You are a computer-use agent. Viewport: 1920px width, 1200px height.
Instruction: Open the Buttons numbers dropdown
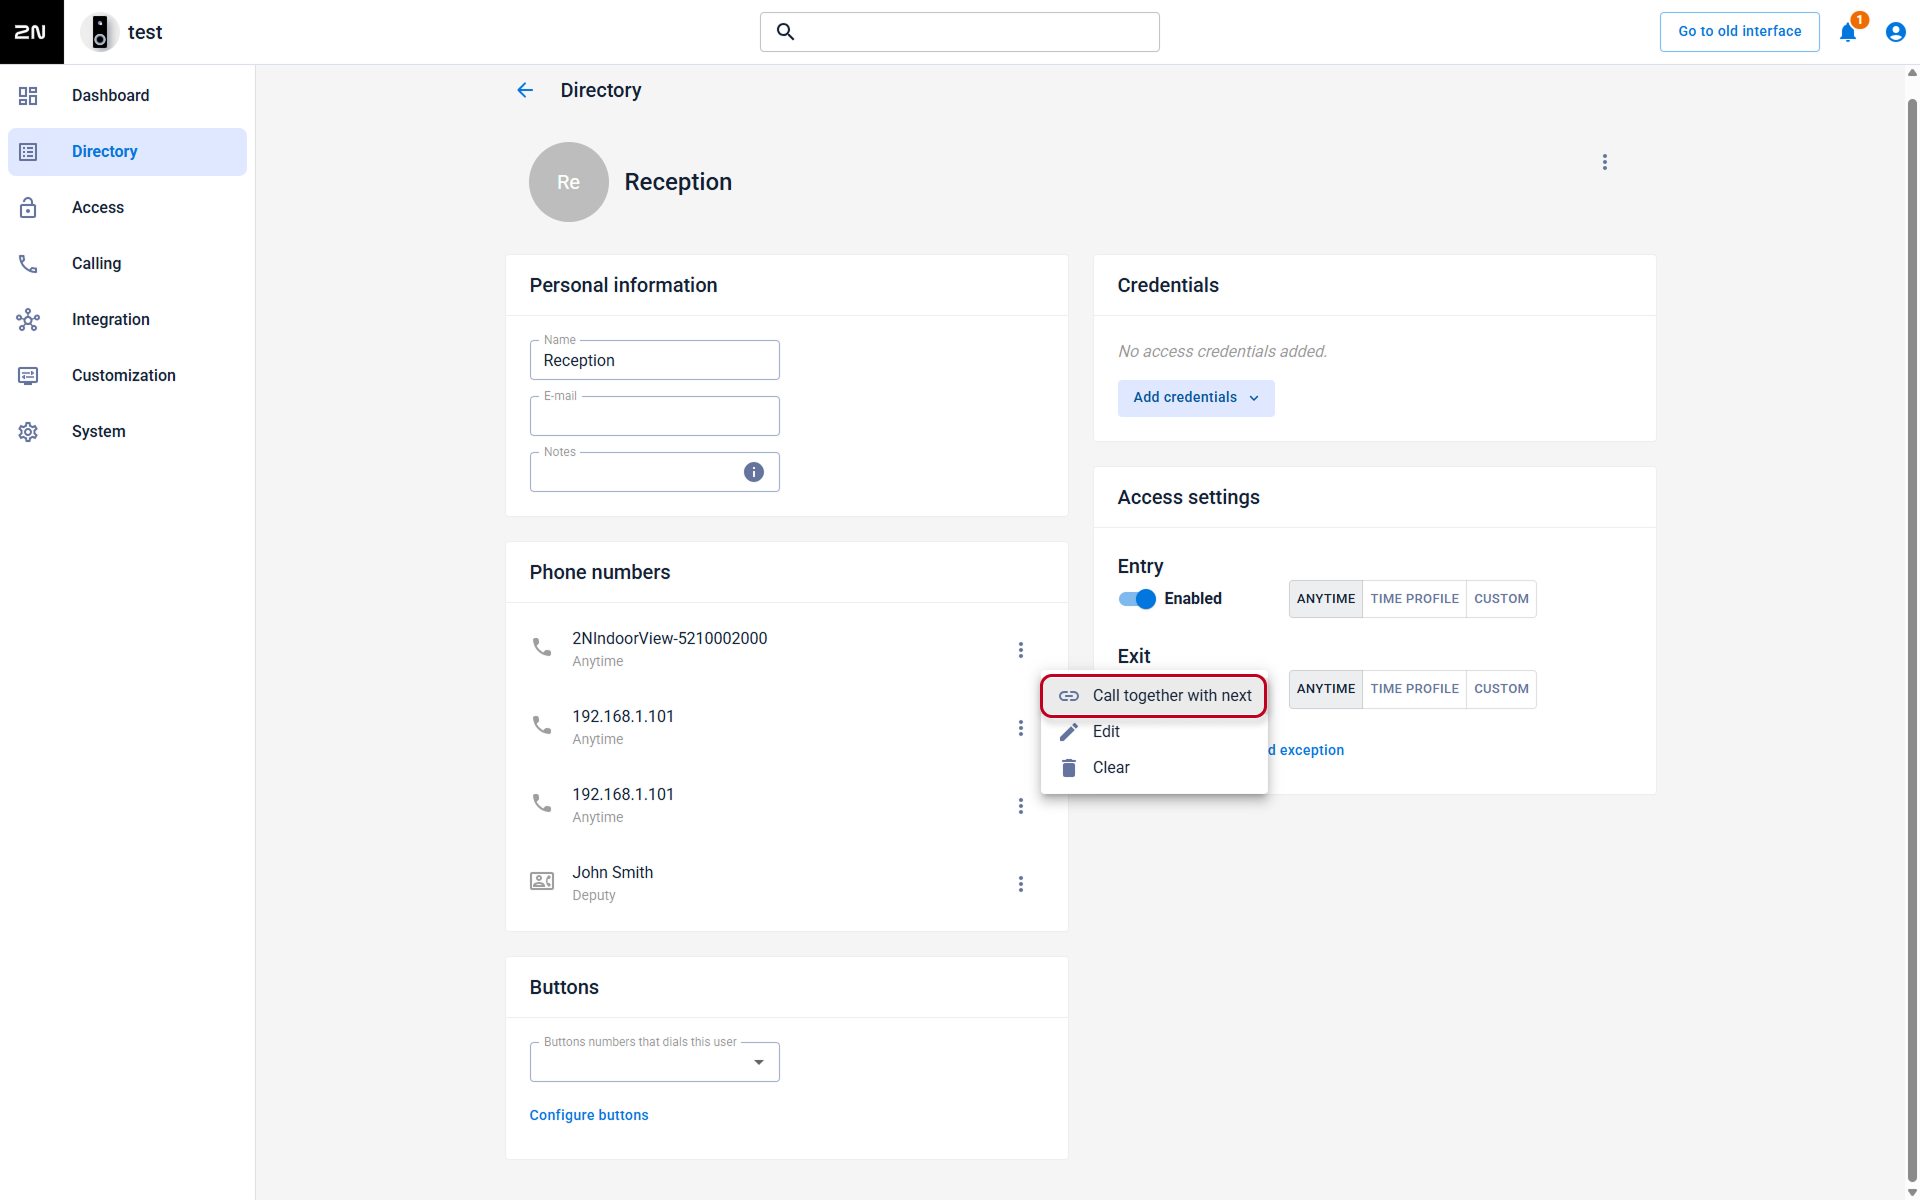(x=654, y=1062)
